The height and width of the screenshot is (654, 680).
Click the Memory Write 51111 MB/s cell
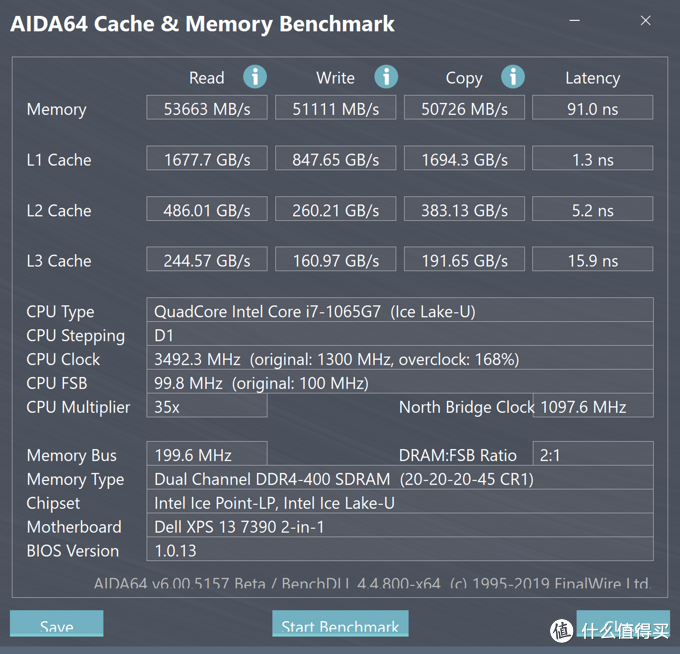pos(335,109)
